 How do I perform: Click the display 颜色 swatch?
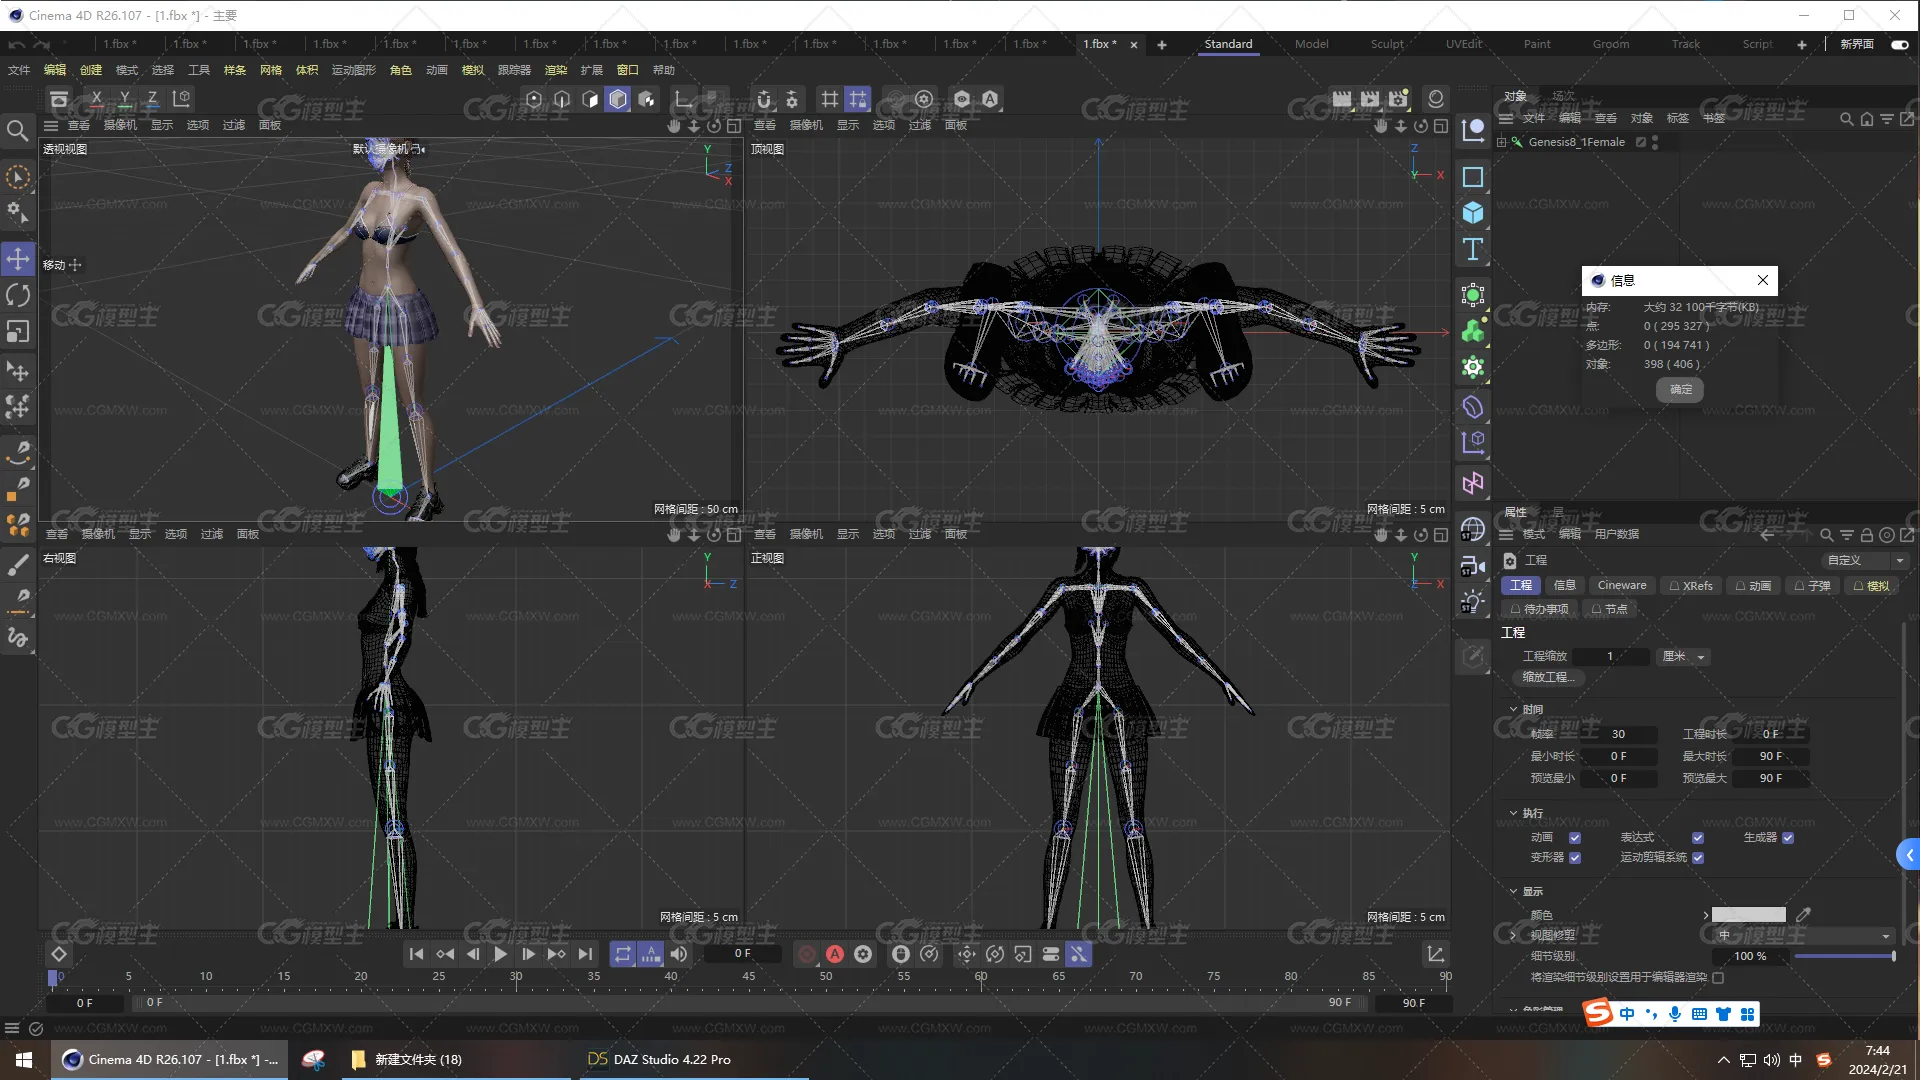1748,915
